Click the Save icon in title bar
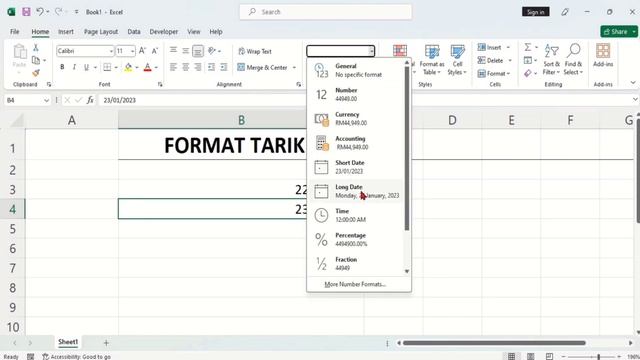The image size is (640, 360). click(x=26, y=12)
